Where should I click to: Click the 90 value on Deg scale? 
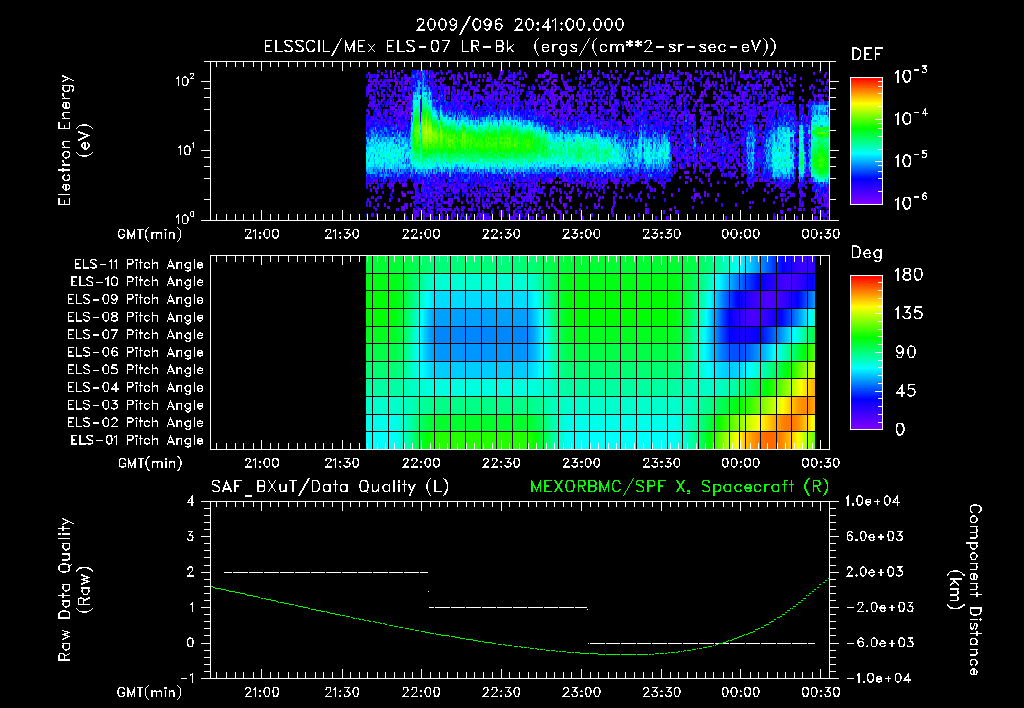coord(906,353)
